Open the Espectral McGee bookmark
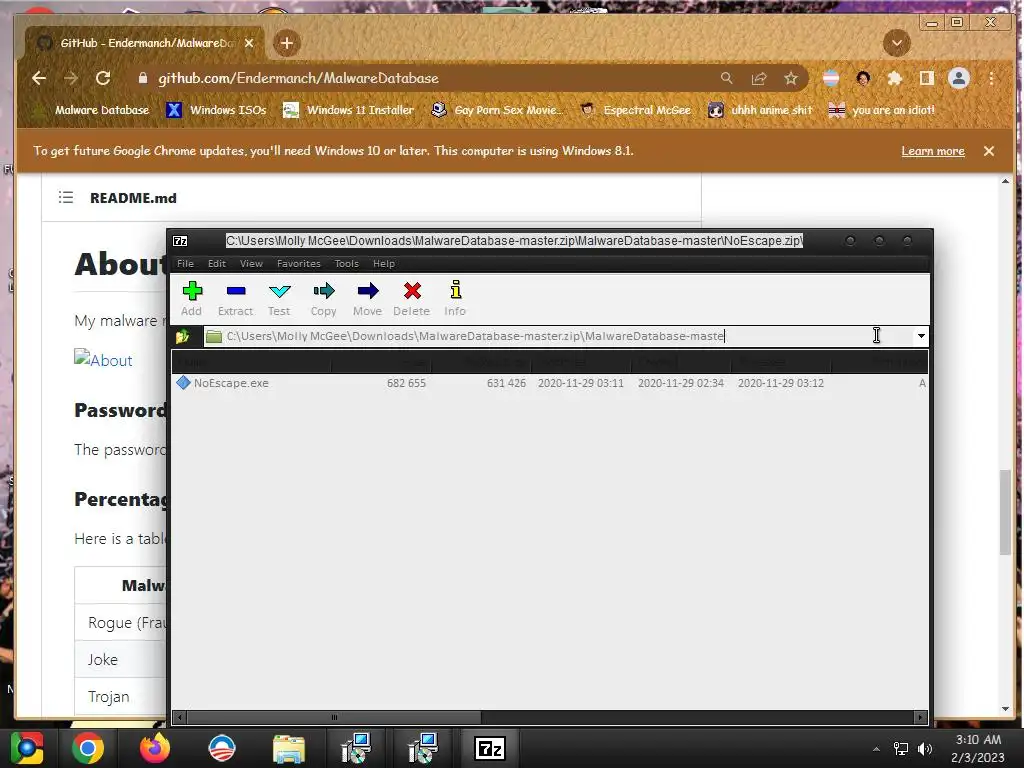1024x768 pixels. [x=635, y=110]
